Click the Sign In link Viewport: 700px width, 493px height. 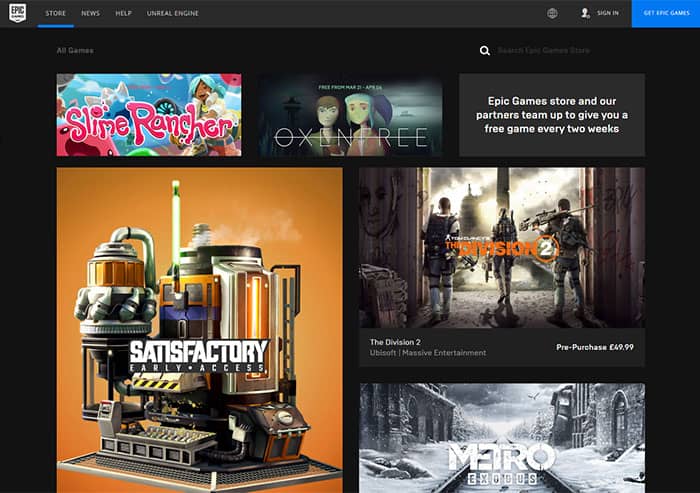pyautogui.click(x=607, y=13)
